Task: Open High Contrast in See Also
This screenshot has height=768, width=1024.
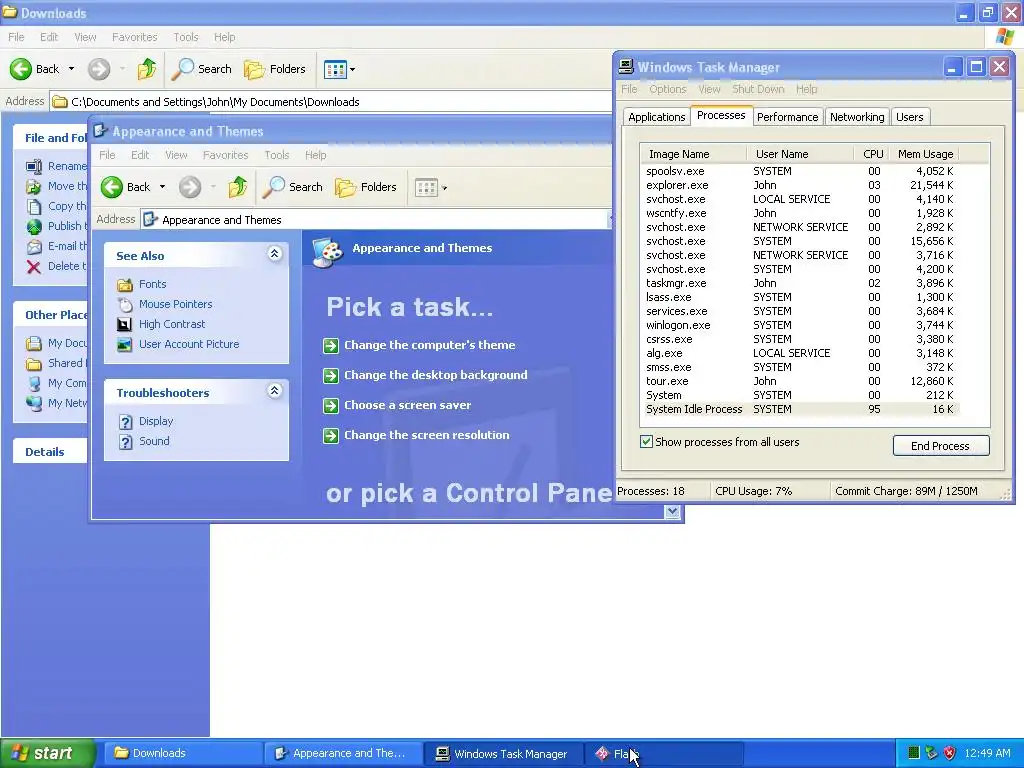Action: [x=172, y=324]
